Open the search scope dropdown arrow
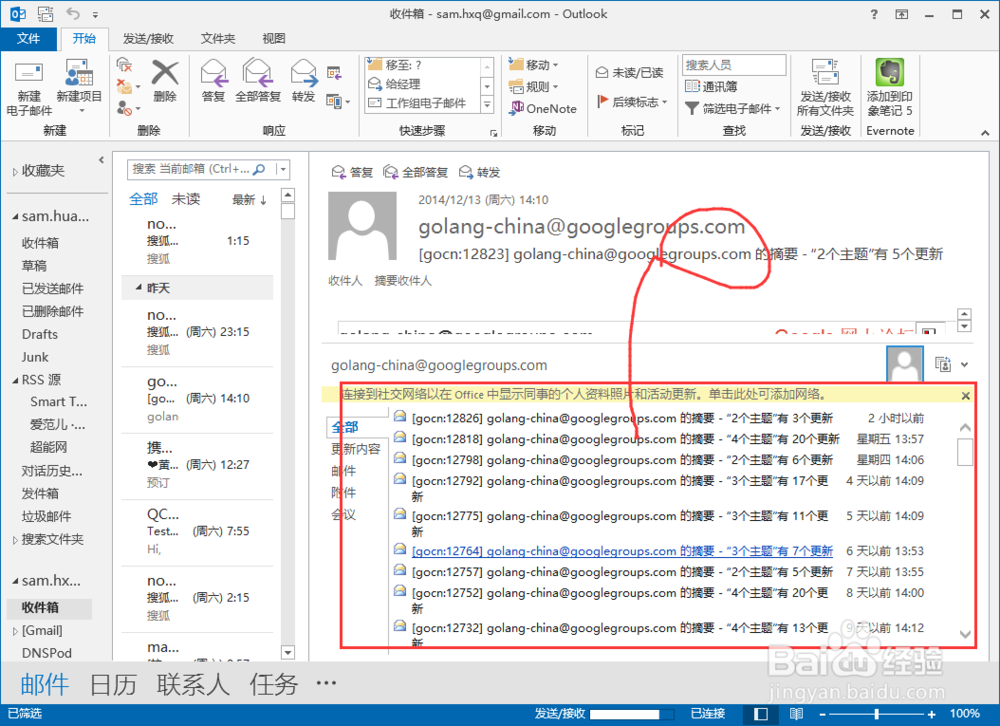The width and height of the screenshot is (1000, 726). [x=283, y=169]
